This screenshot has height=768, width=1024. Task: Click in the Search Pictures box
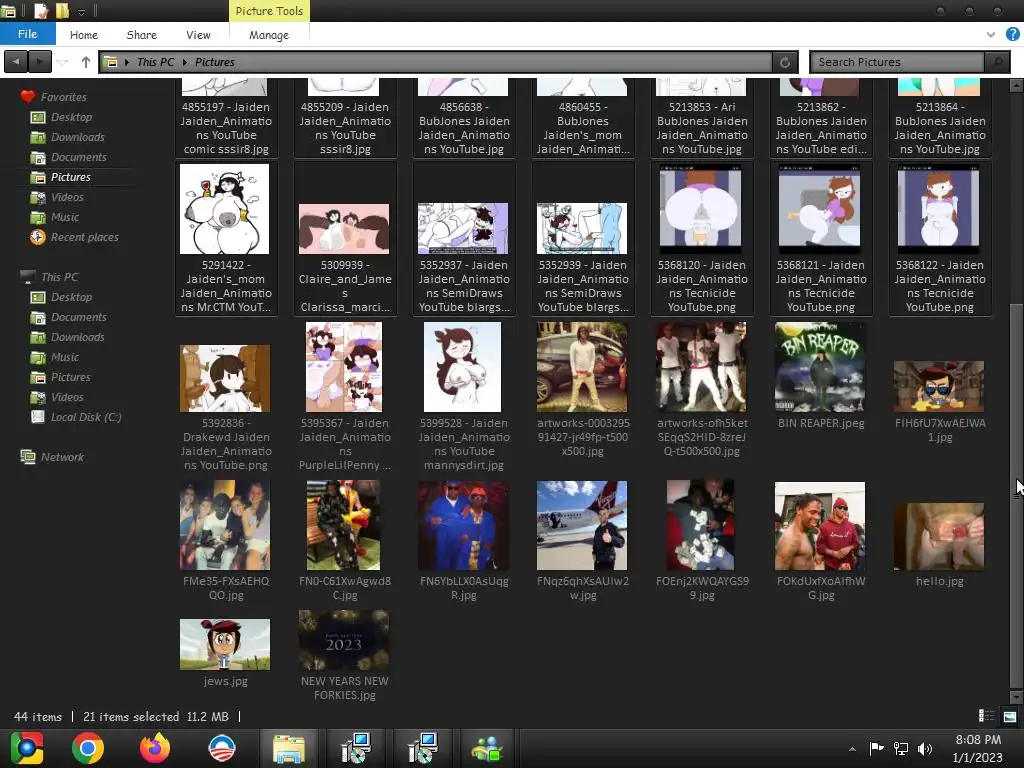pos(897,62)
